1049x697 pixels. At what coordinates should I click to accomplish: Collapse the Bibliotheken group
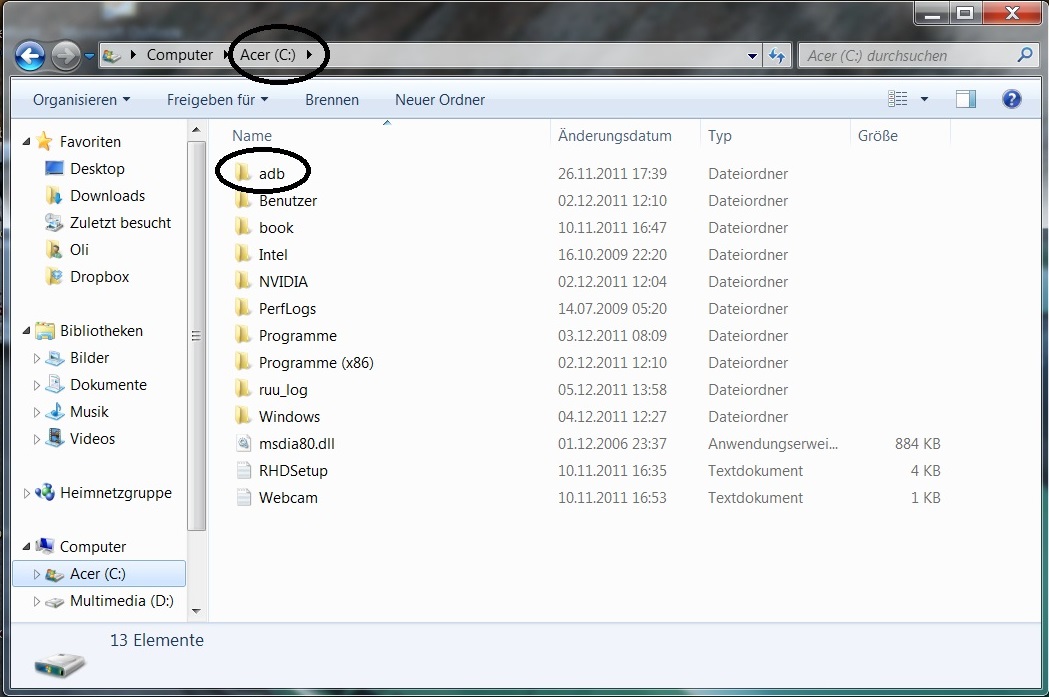point(26,330)
